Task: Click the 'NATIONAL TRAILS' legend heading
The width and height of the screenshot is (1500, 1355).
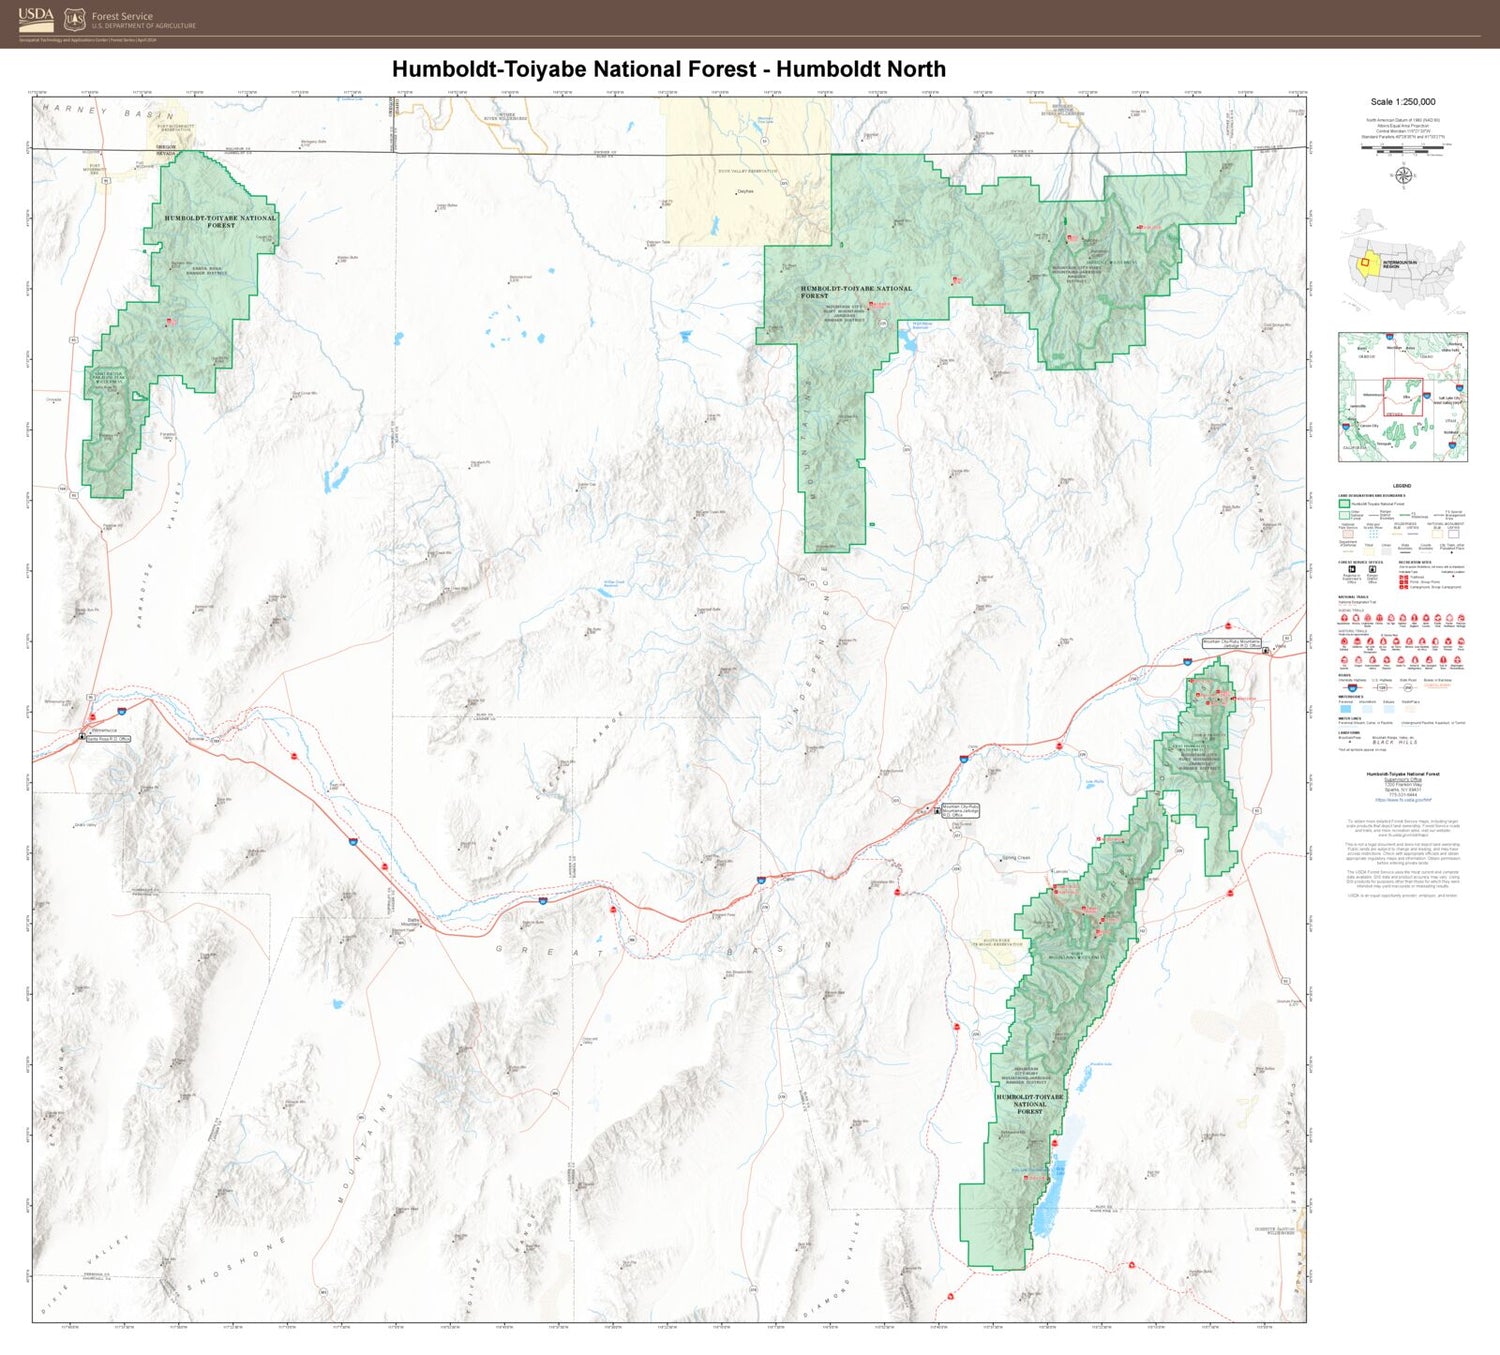Action: 1353,597
